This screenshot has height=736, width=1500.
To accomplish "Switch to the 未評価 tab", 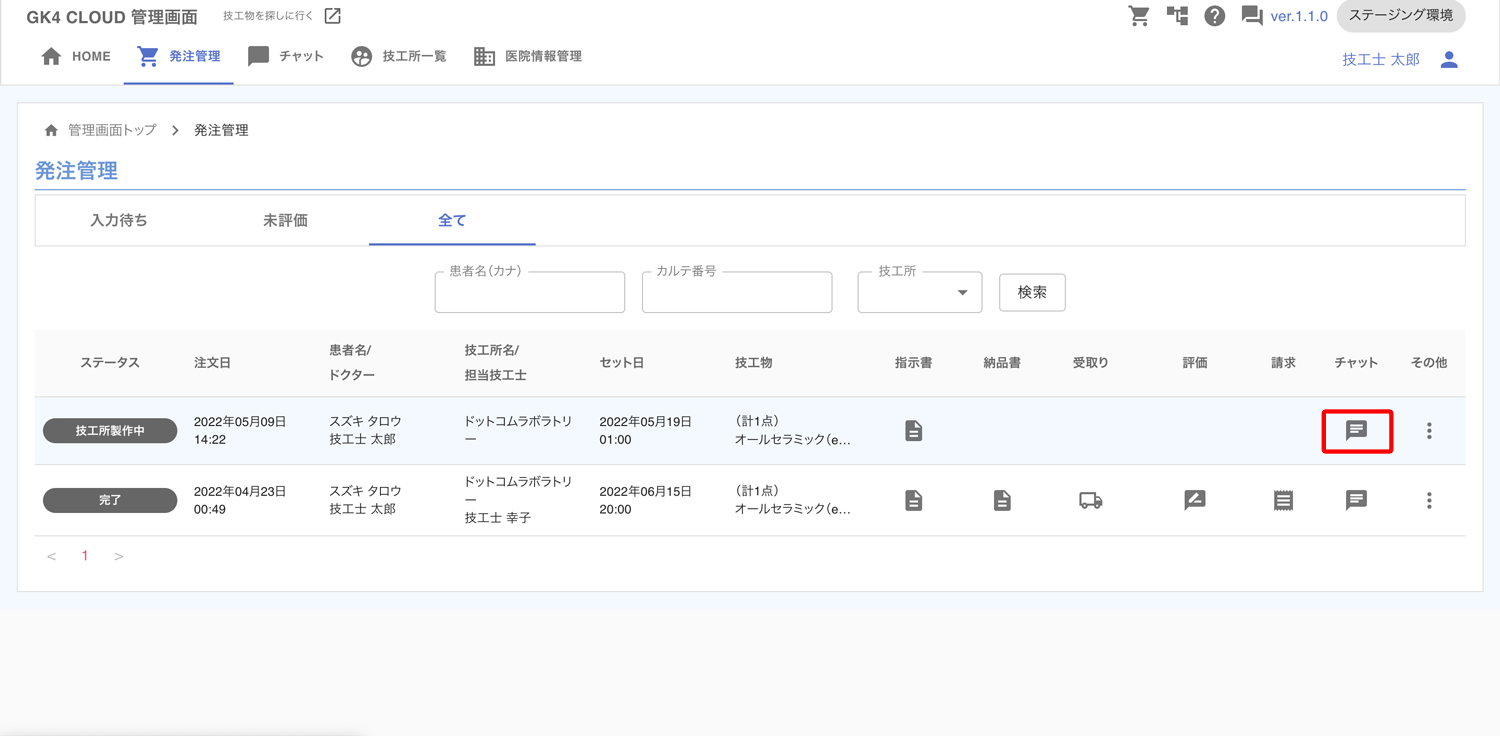I will tap(285, 221).
